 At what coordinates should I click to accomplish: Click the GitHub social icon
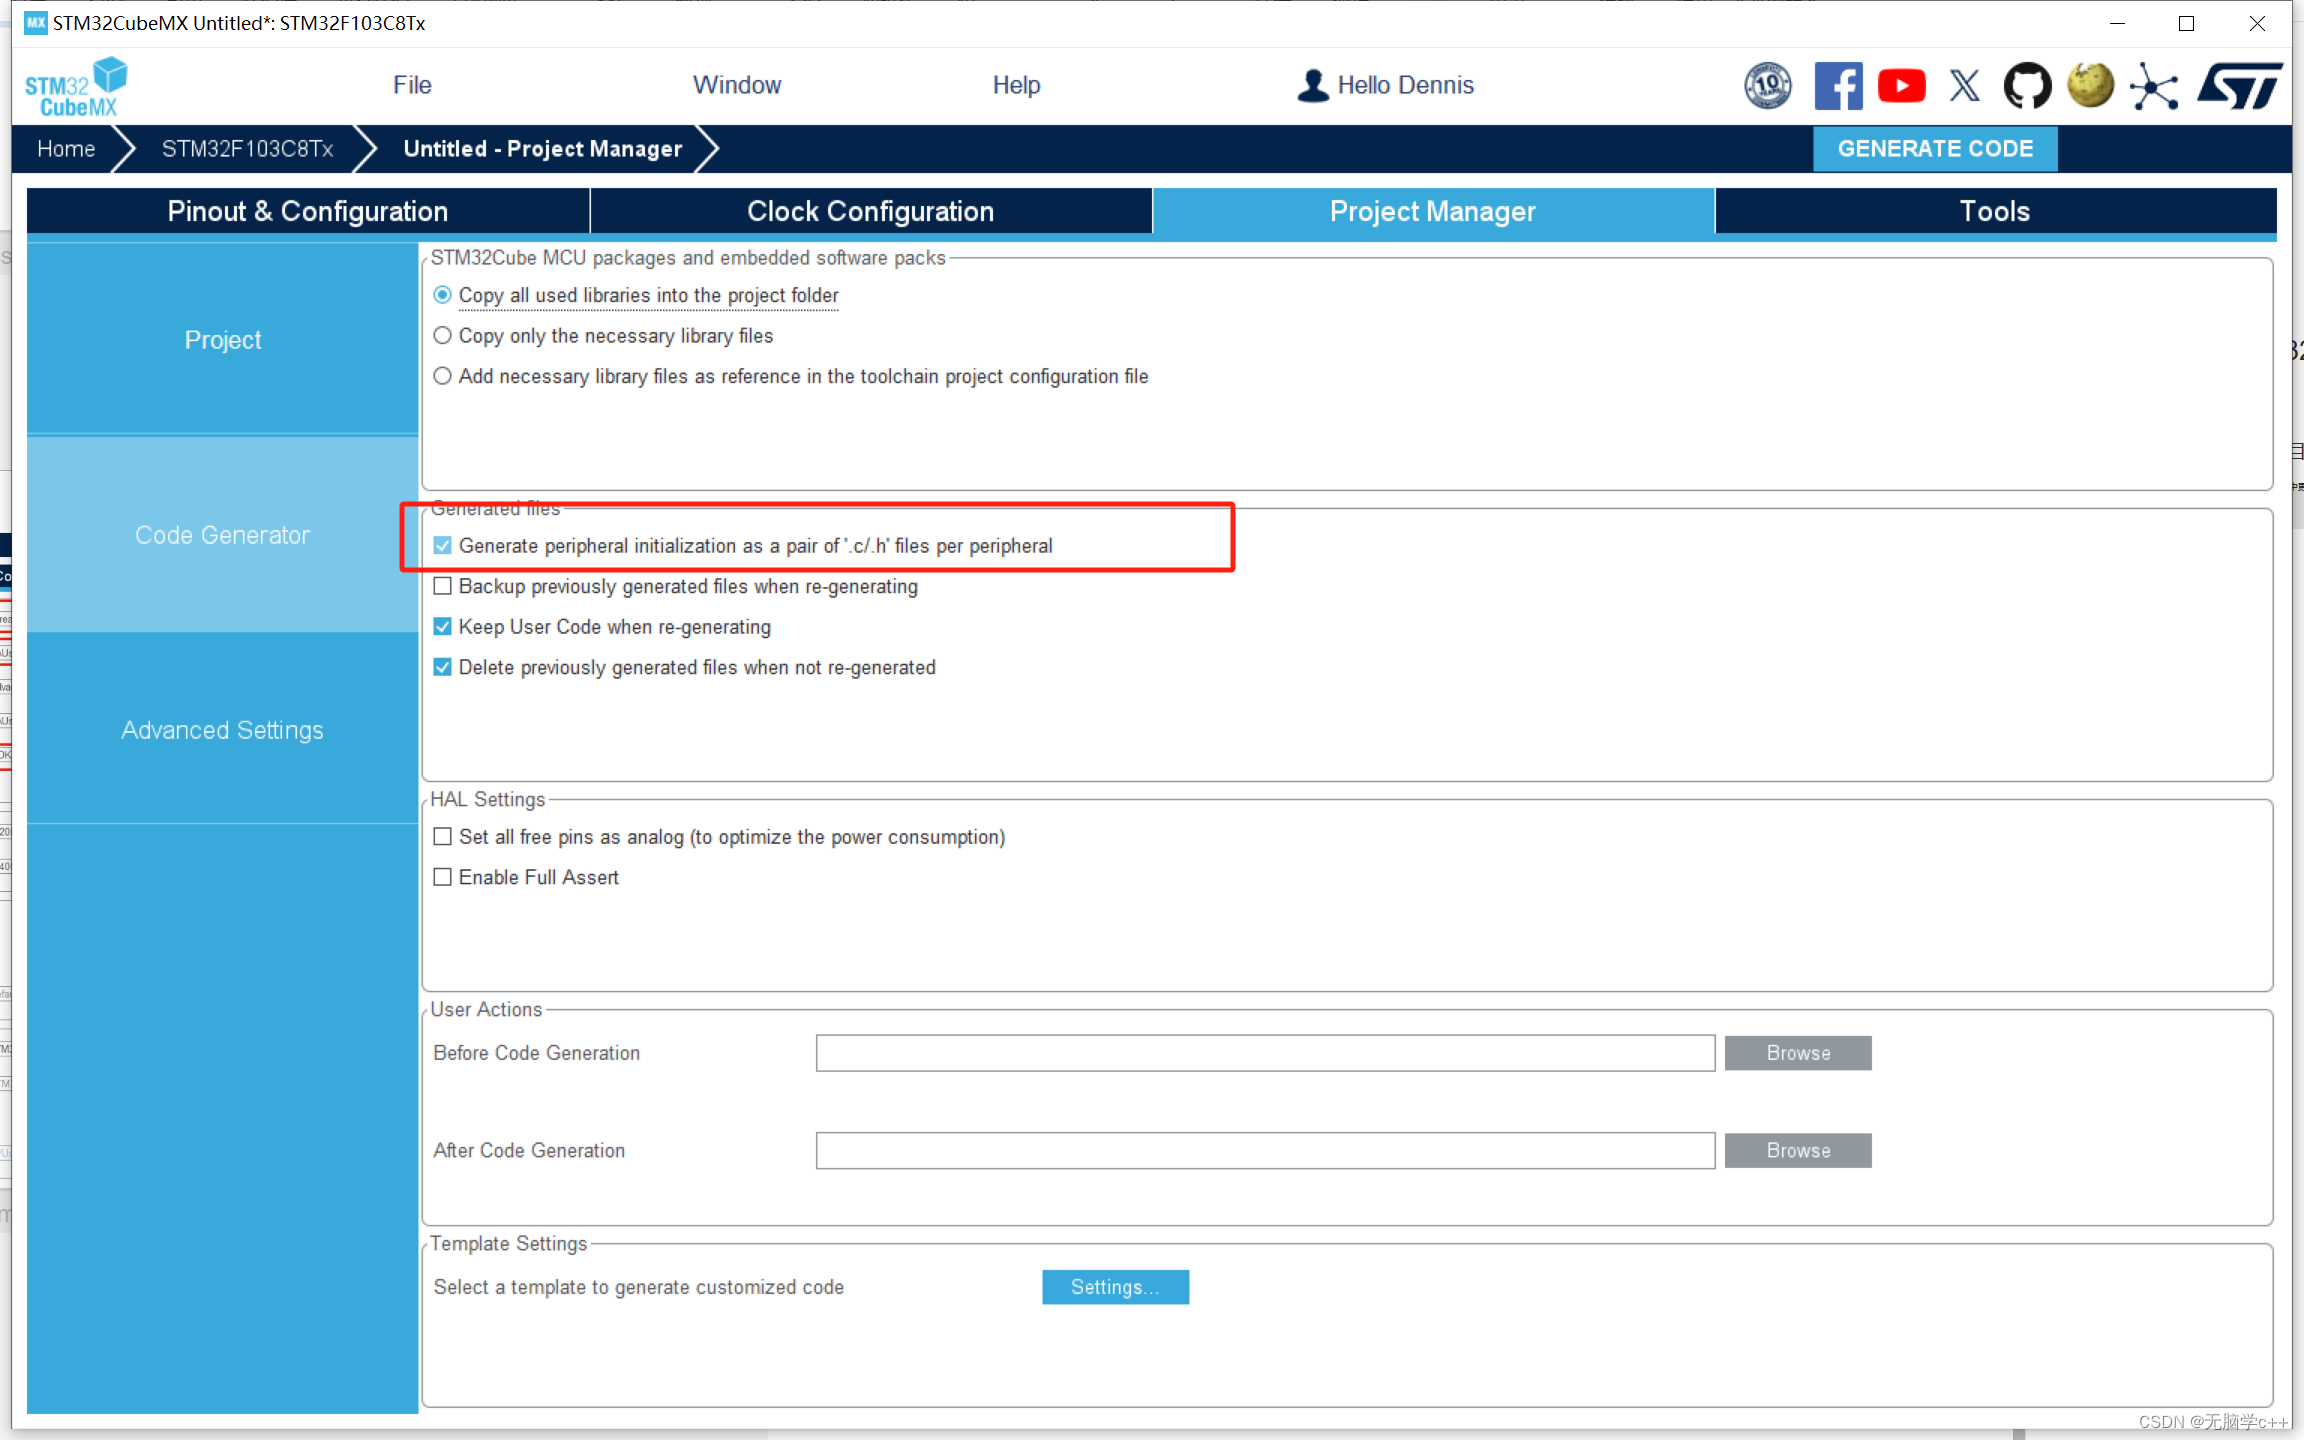point(2027,85)
